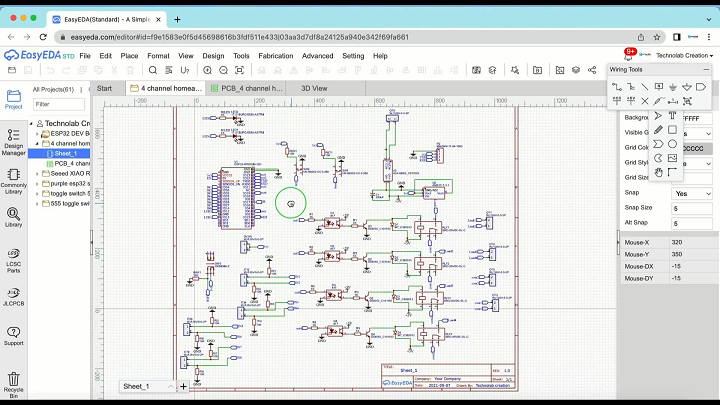Open the Recycle Bin
The image size is (720, 405).
(13, 385)
